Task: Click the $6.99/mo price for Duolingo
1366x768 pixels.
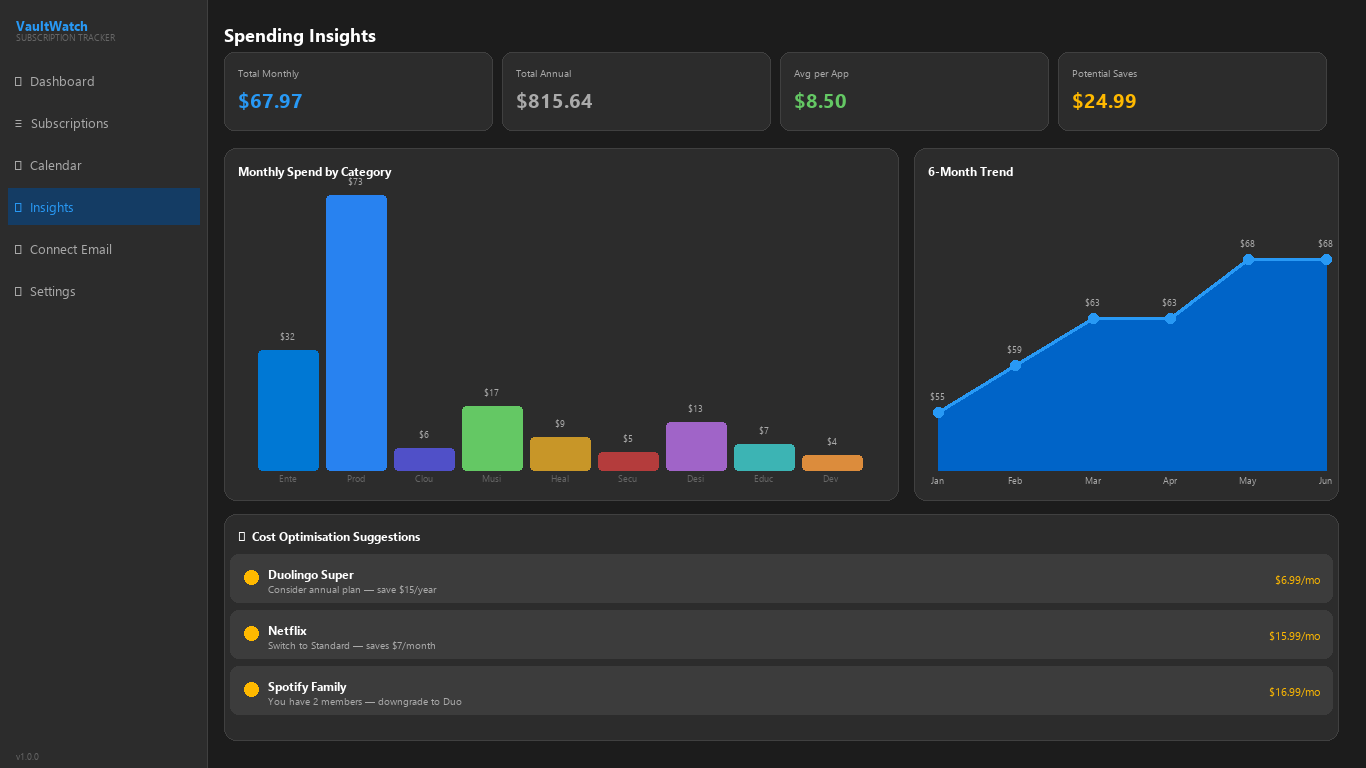Action: click(x=1297, y=580)
